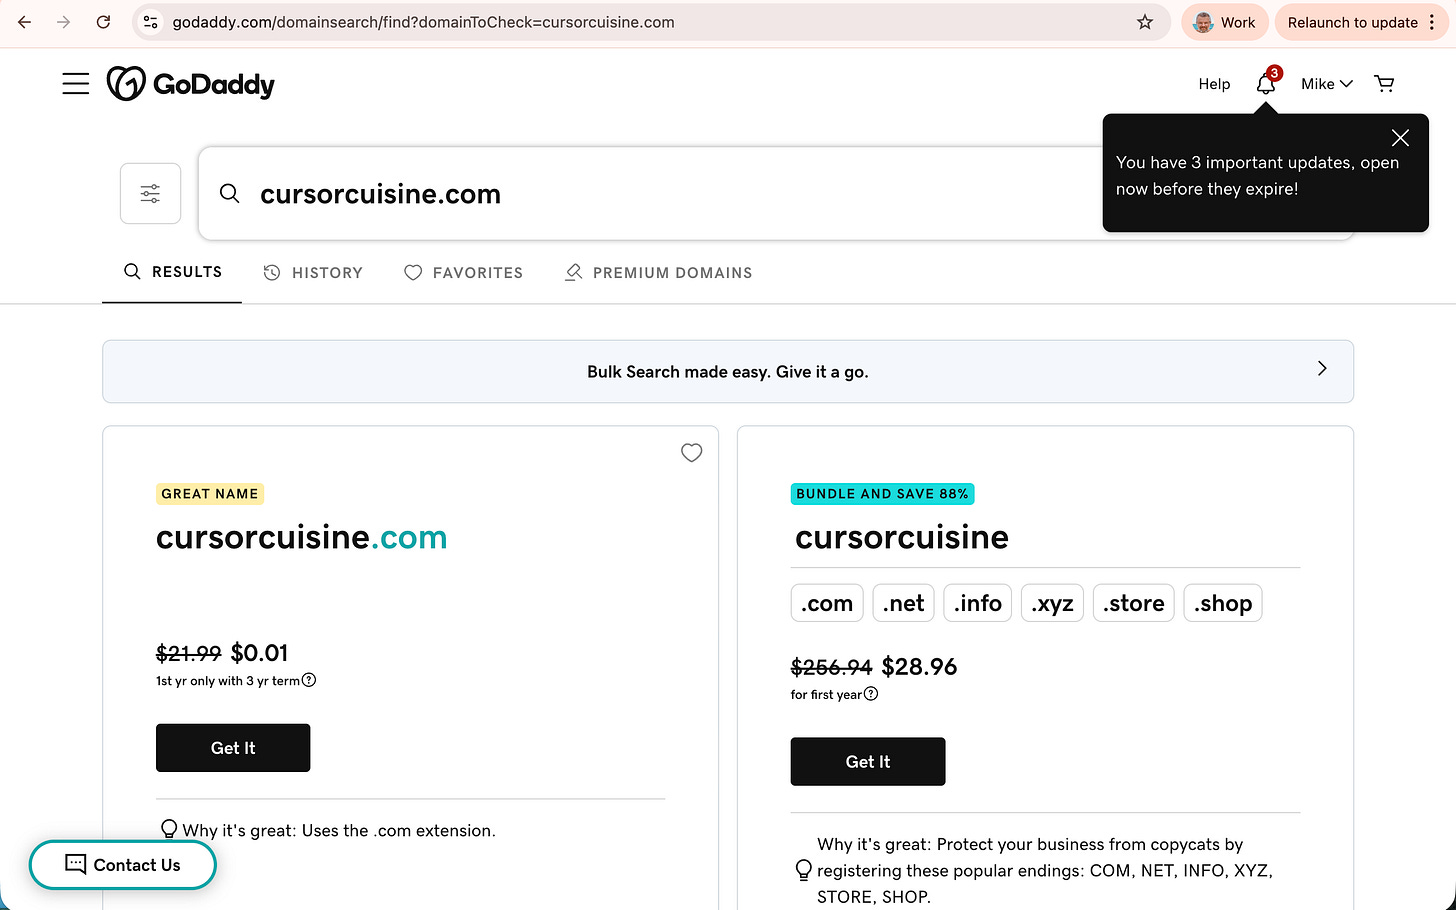
Task: Open the Help link
Action: tap(1214, 84)
